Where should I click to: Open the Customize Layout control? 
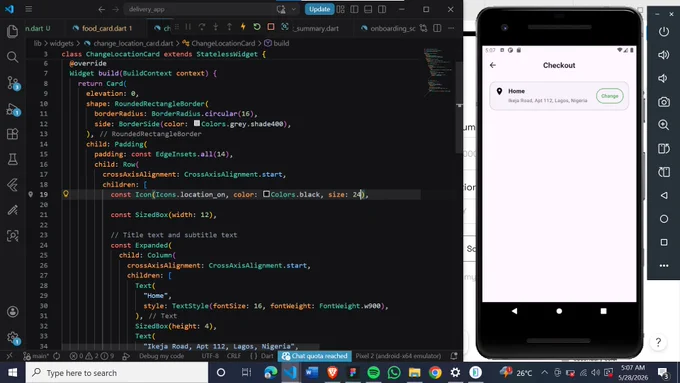point(340,9)
